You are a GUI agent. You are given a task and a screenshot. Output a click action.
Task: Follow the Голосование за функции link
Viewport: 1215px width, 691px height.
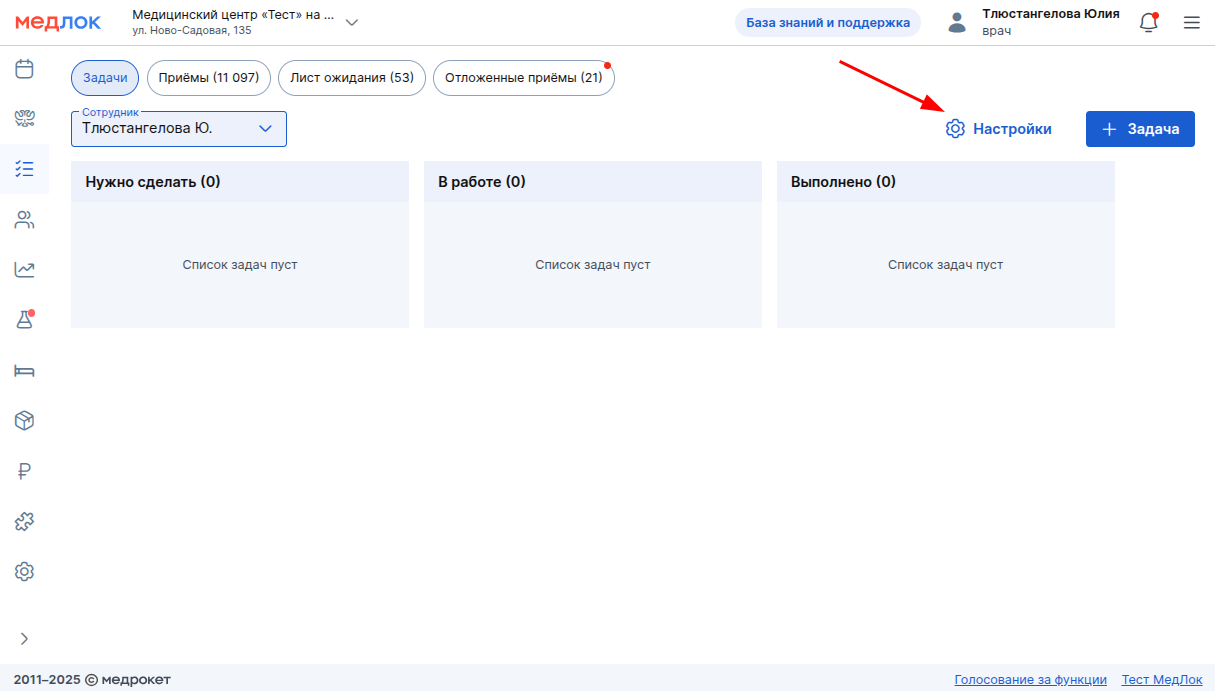point(1030,680)
